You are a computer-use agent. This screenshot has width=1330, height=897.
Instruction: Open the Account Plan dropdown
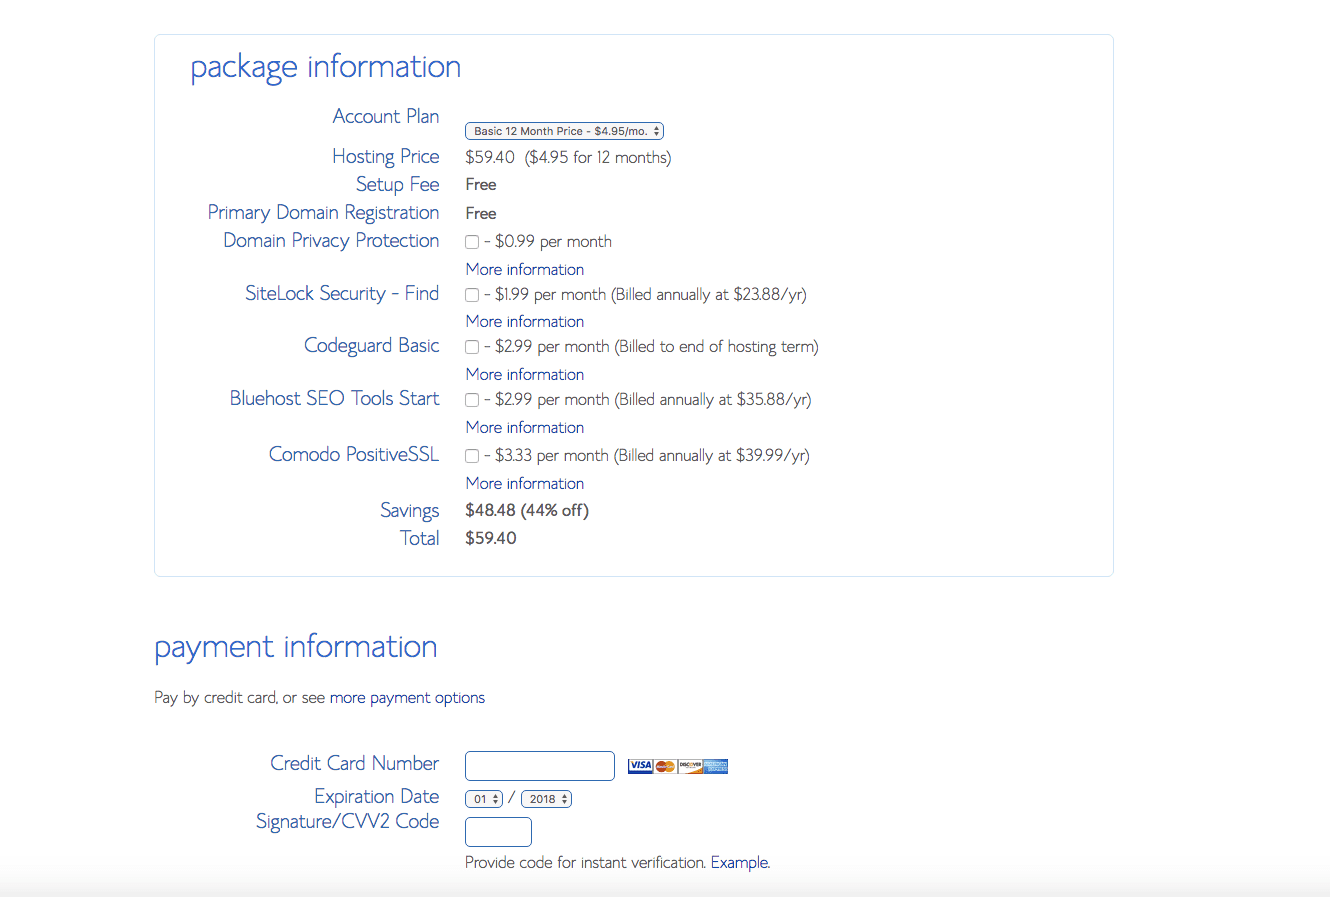(x=565, y=131)
